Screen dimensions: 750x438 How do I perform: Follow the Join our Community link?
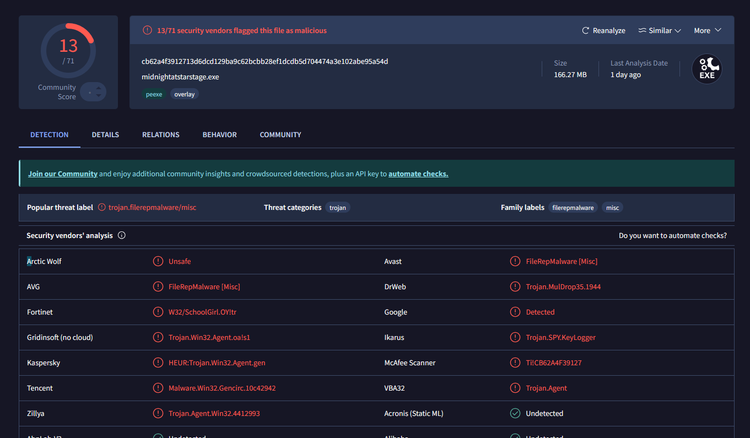tap(63, 174)
